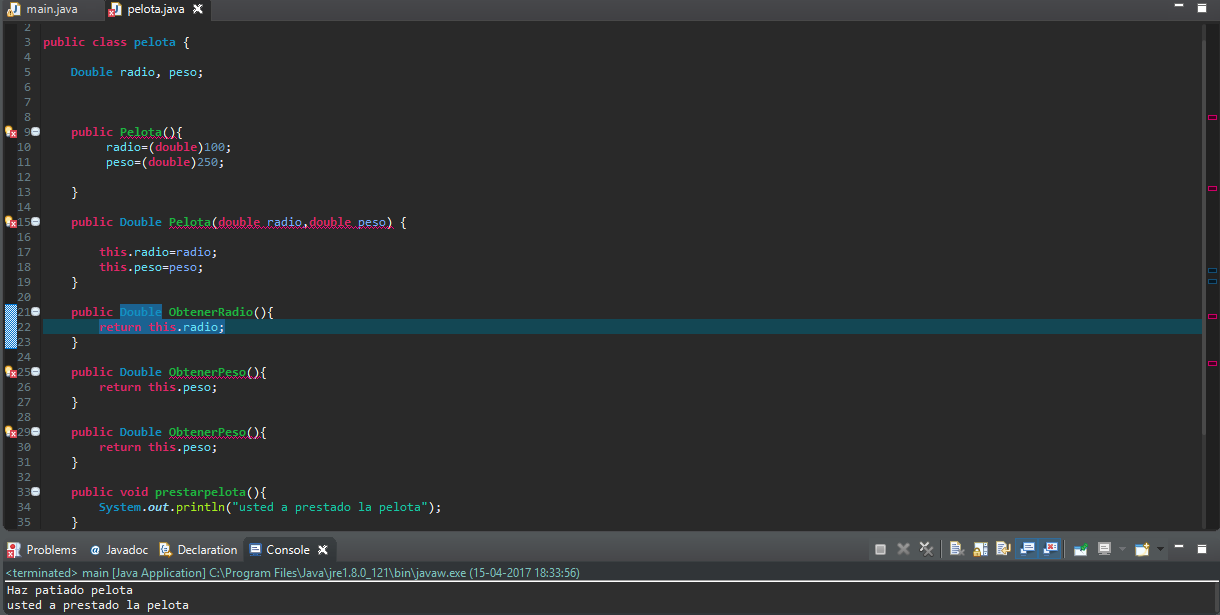
Task: Open the Declaration view tab
Action: (x=199, y=550)
